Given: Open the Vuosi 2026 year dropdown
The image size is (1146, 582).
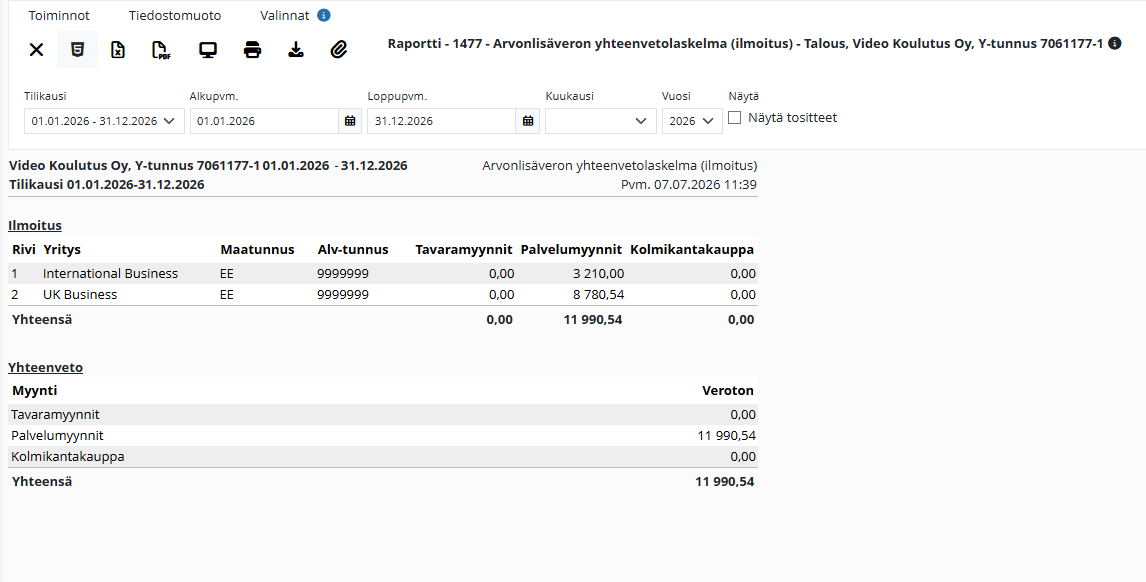Looking at the screenshot, I should (692, 121).
